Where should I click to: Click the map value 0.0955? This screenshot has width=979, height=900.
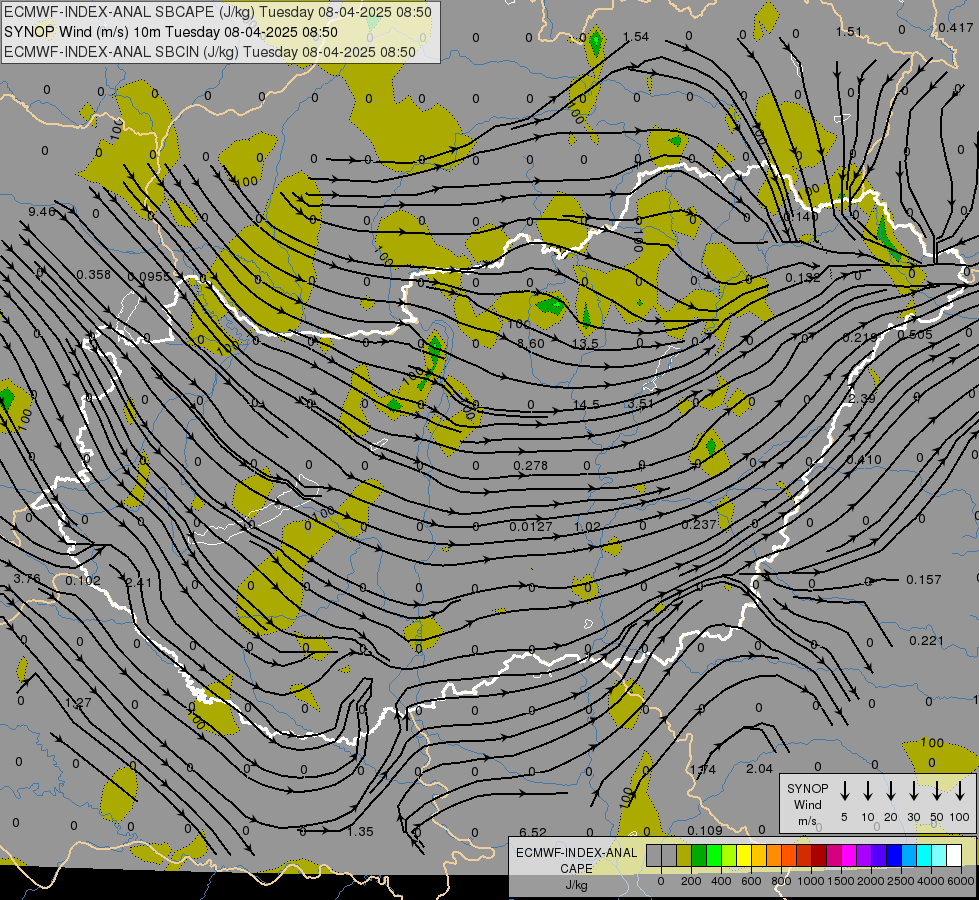point(149,277)
